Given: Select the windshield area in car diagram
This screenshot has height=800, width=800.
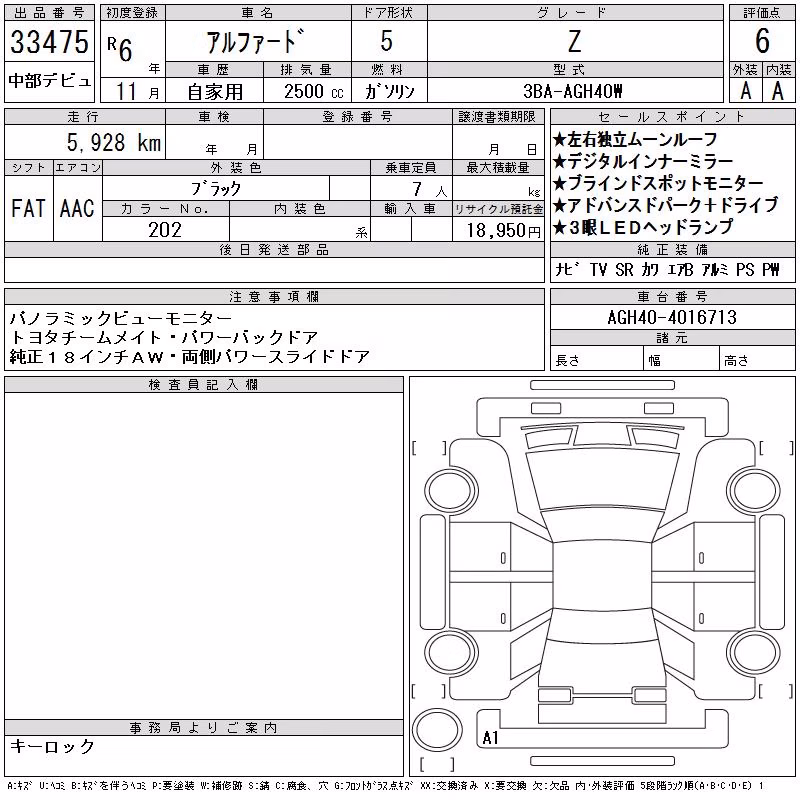Looking at the screenshot, I should tap(603, 480).
